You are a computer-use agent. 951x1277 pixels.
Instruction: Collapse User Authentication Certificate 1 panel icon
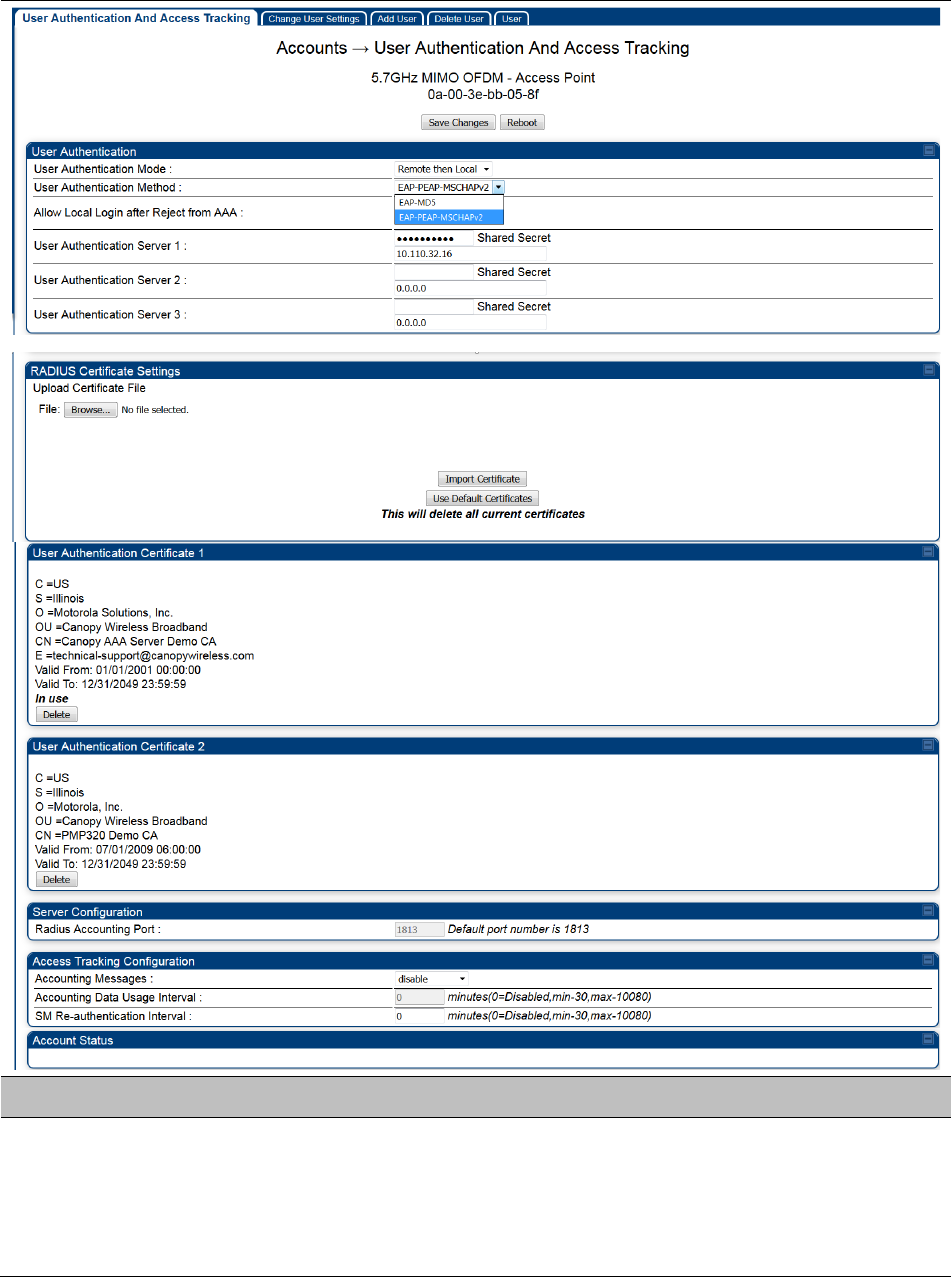click(x=928, y=552)
